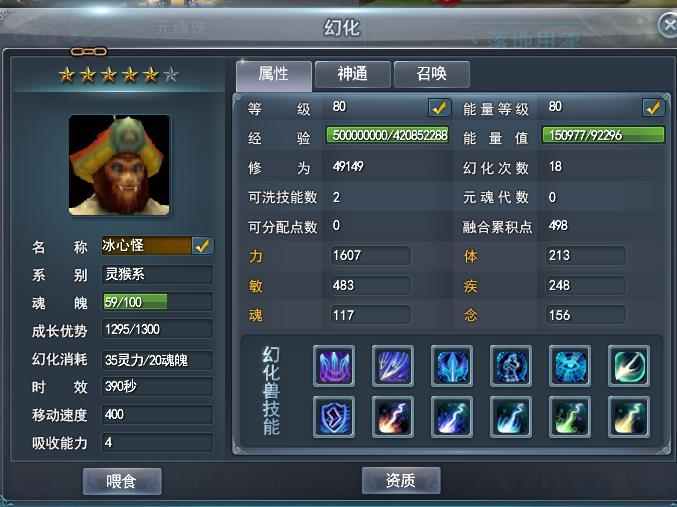Click the blue slash claws skill icon
677x507 pixels.
(x=393, y=365)
